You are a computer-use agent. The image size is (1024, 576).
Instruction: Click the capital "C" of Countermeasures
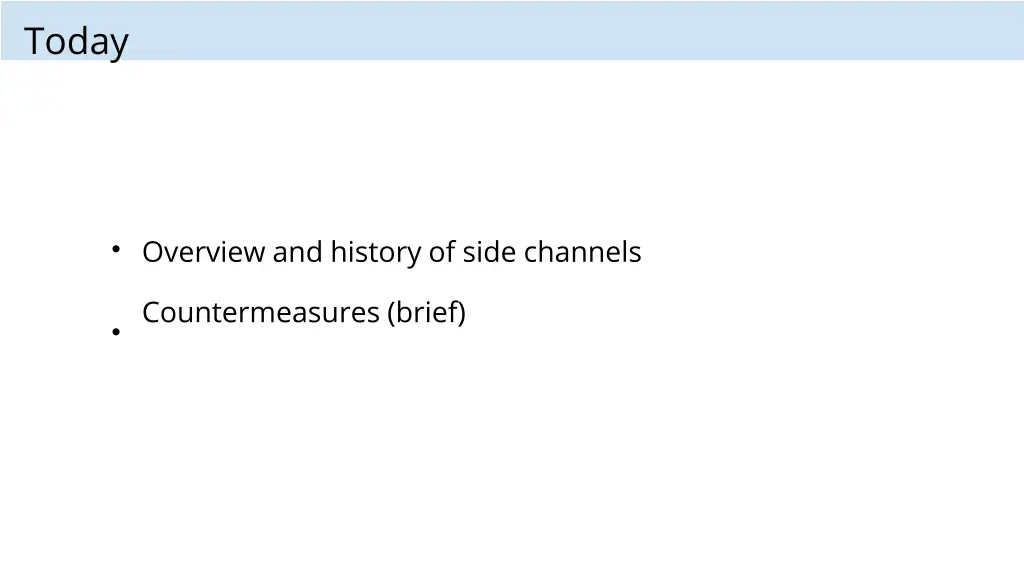(x=152, y=313)
